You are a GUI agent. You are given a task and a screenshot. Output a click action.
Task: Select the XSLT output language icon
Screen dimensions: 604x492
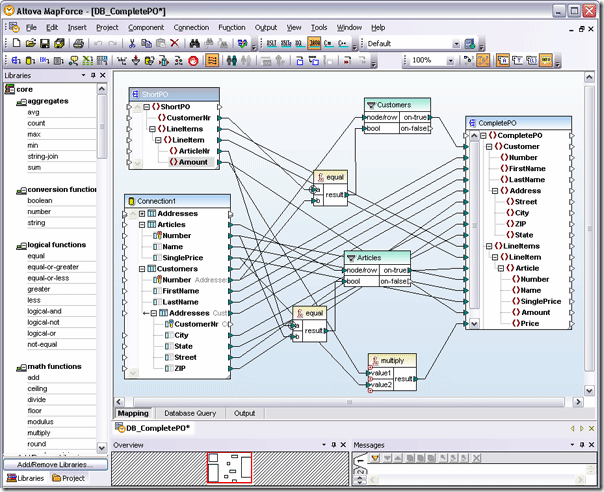click(272, 44)
